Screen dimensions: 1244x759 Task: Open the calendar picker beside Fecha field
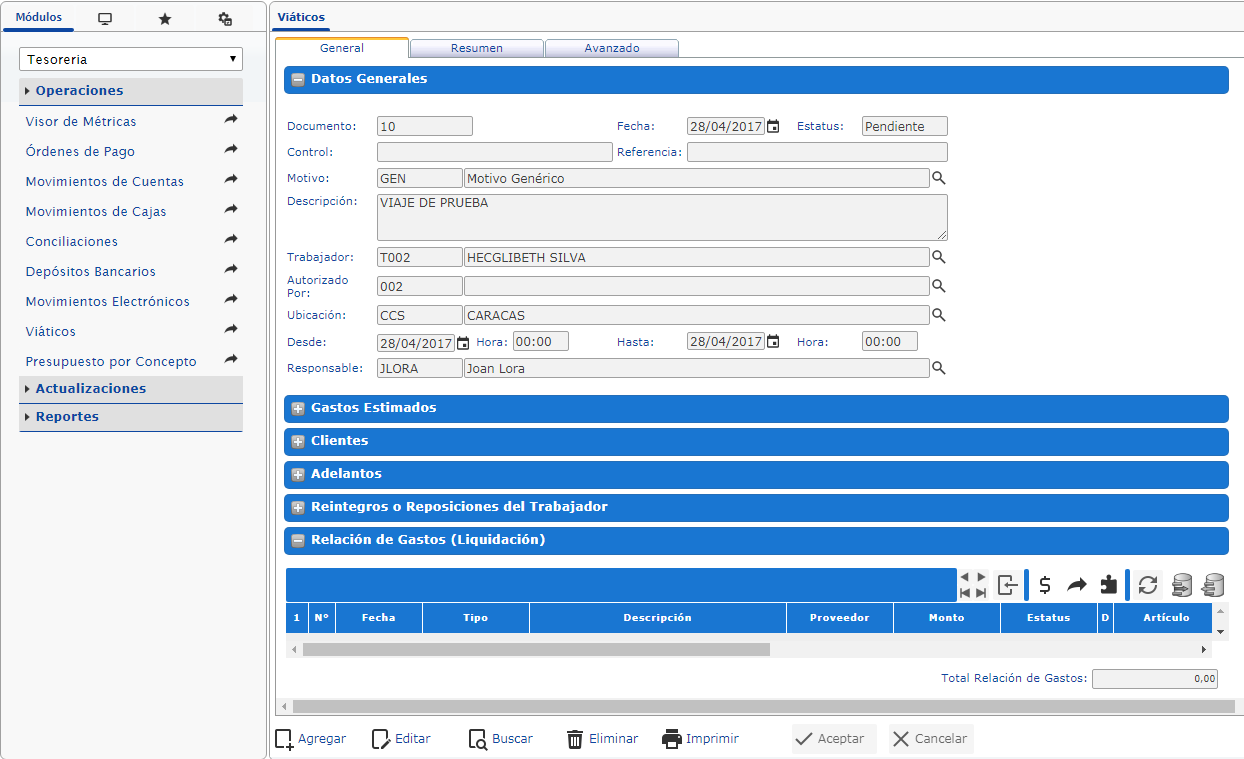773,127
